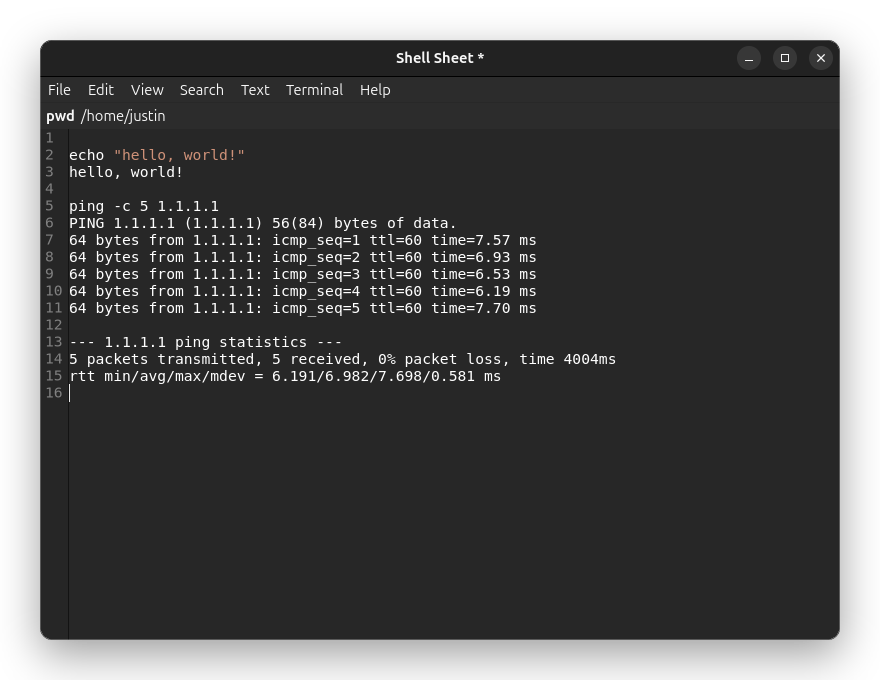Click the rtt min/avg/max/mdev line
880x680 pixels.
coord(285,376)
